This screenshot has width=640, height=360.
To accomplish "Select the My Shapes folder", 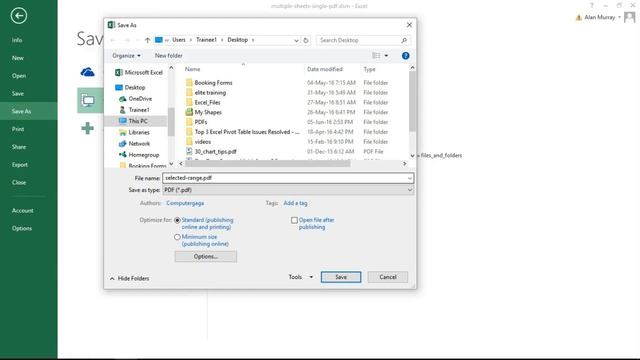I will click(204, 112).
